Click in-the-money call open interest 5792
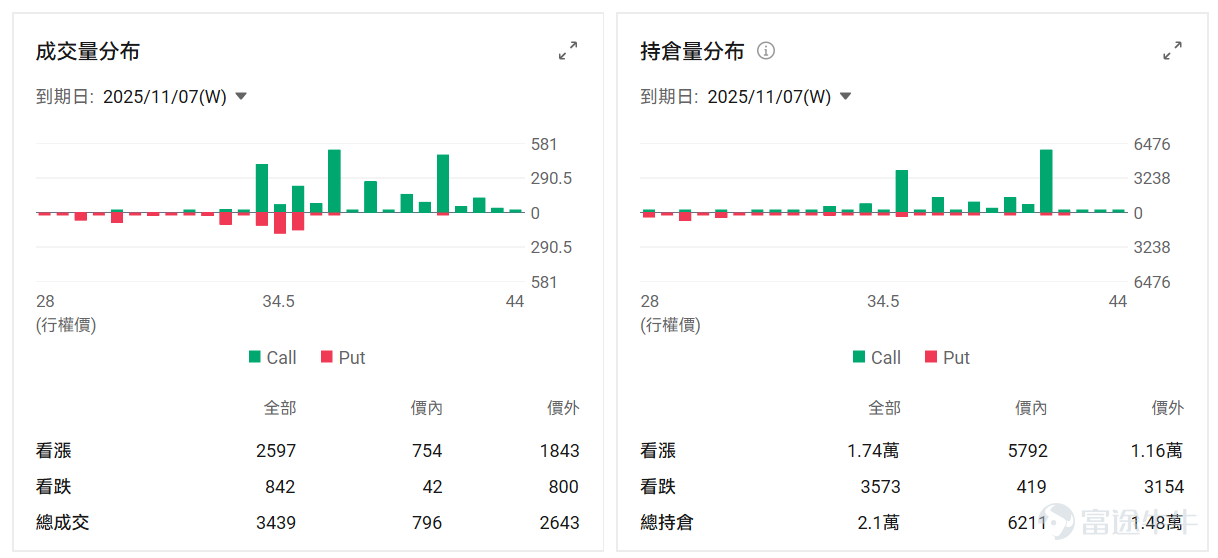This screenshot has height=558, width=1218. point(1027,451)
